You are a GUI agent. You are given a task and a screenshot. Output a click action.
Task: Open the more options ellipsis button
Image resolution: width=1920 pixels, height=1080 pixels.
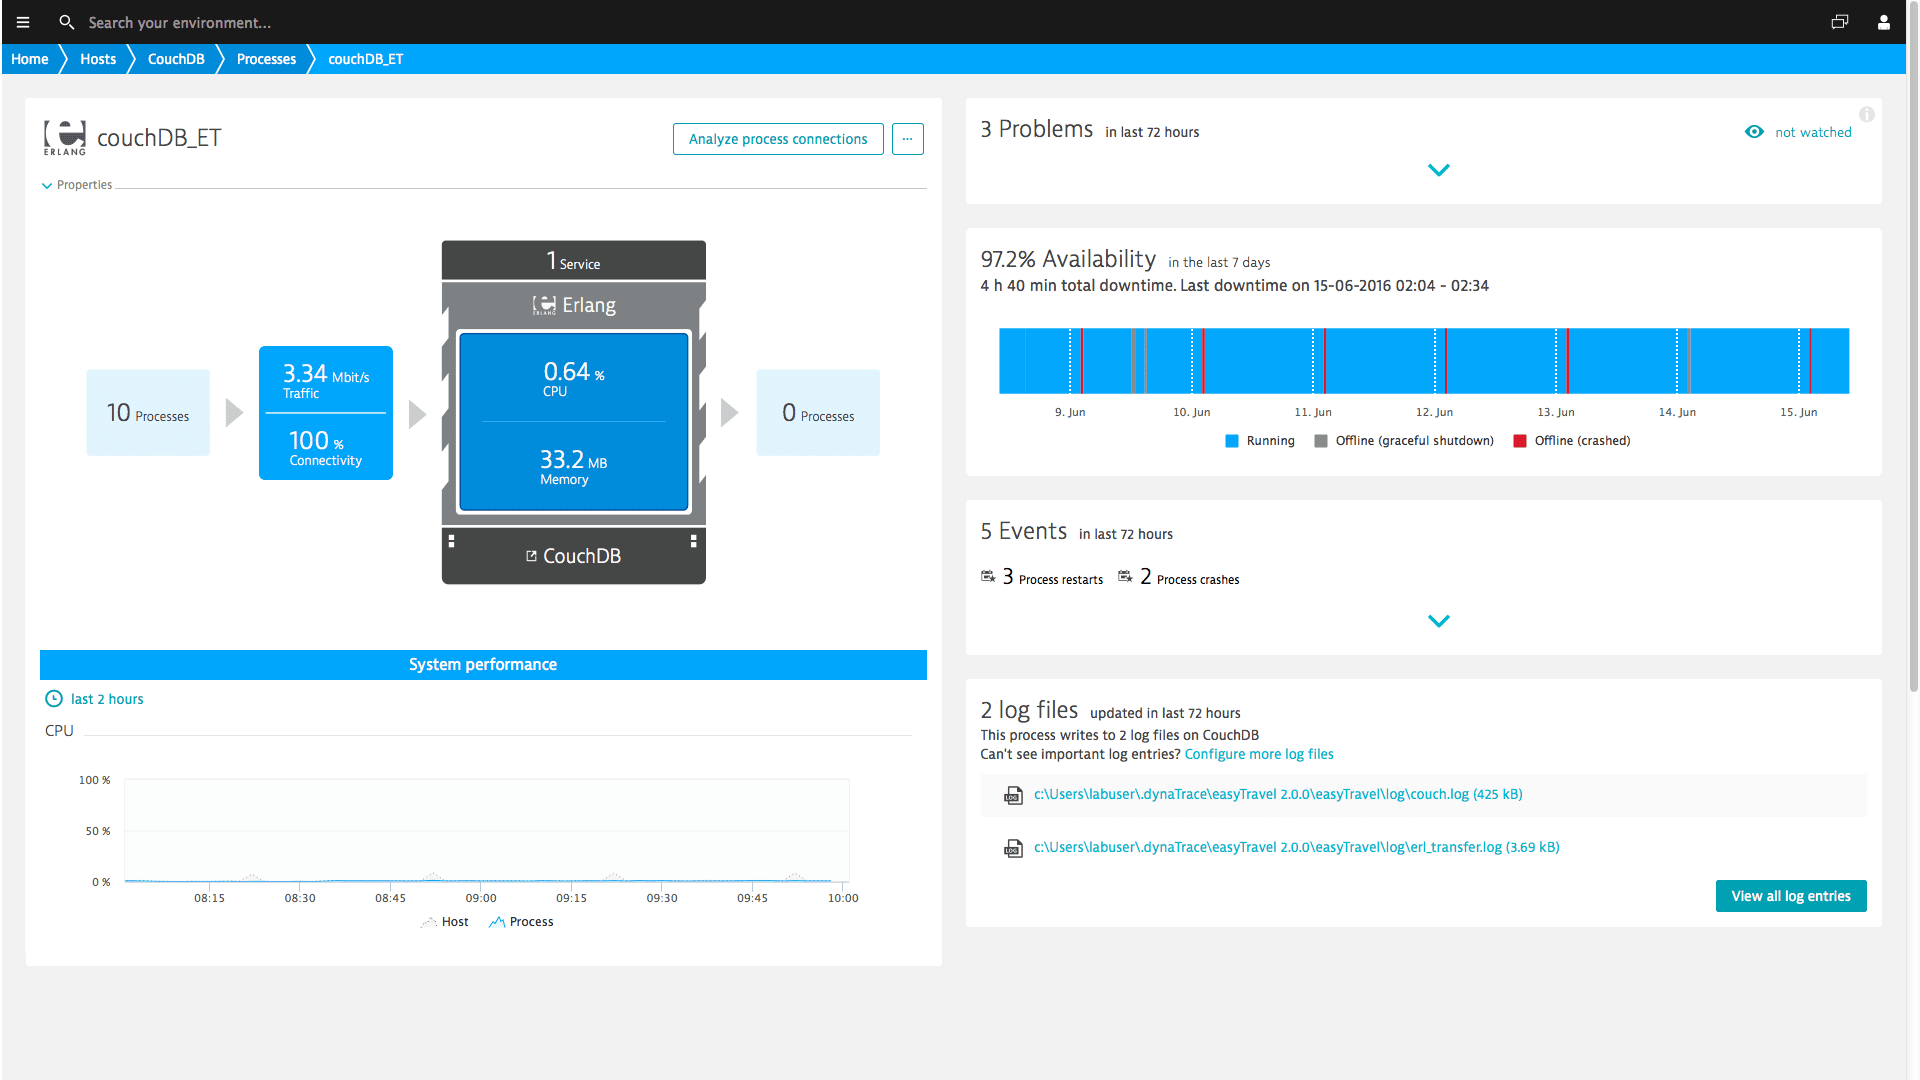tap(907, 139)
